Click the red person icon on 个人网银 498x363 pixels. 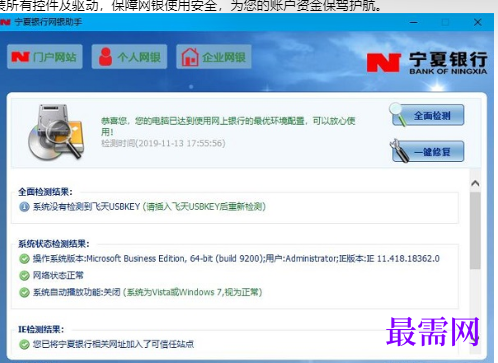(x=105, y=57)
